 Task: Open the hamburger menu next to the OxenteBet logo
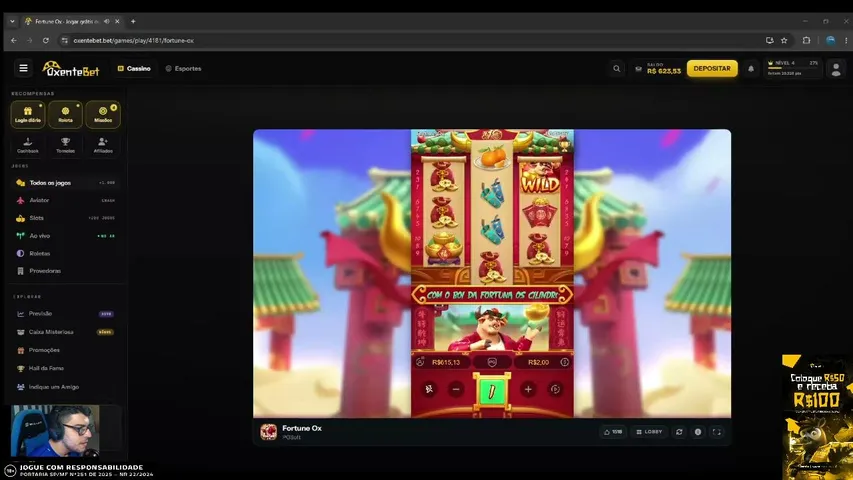23,69
